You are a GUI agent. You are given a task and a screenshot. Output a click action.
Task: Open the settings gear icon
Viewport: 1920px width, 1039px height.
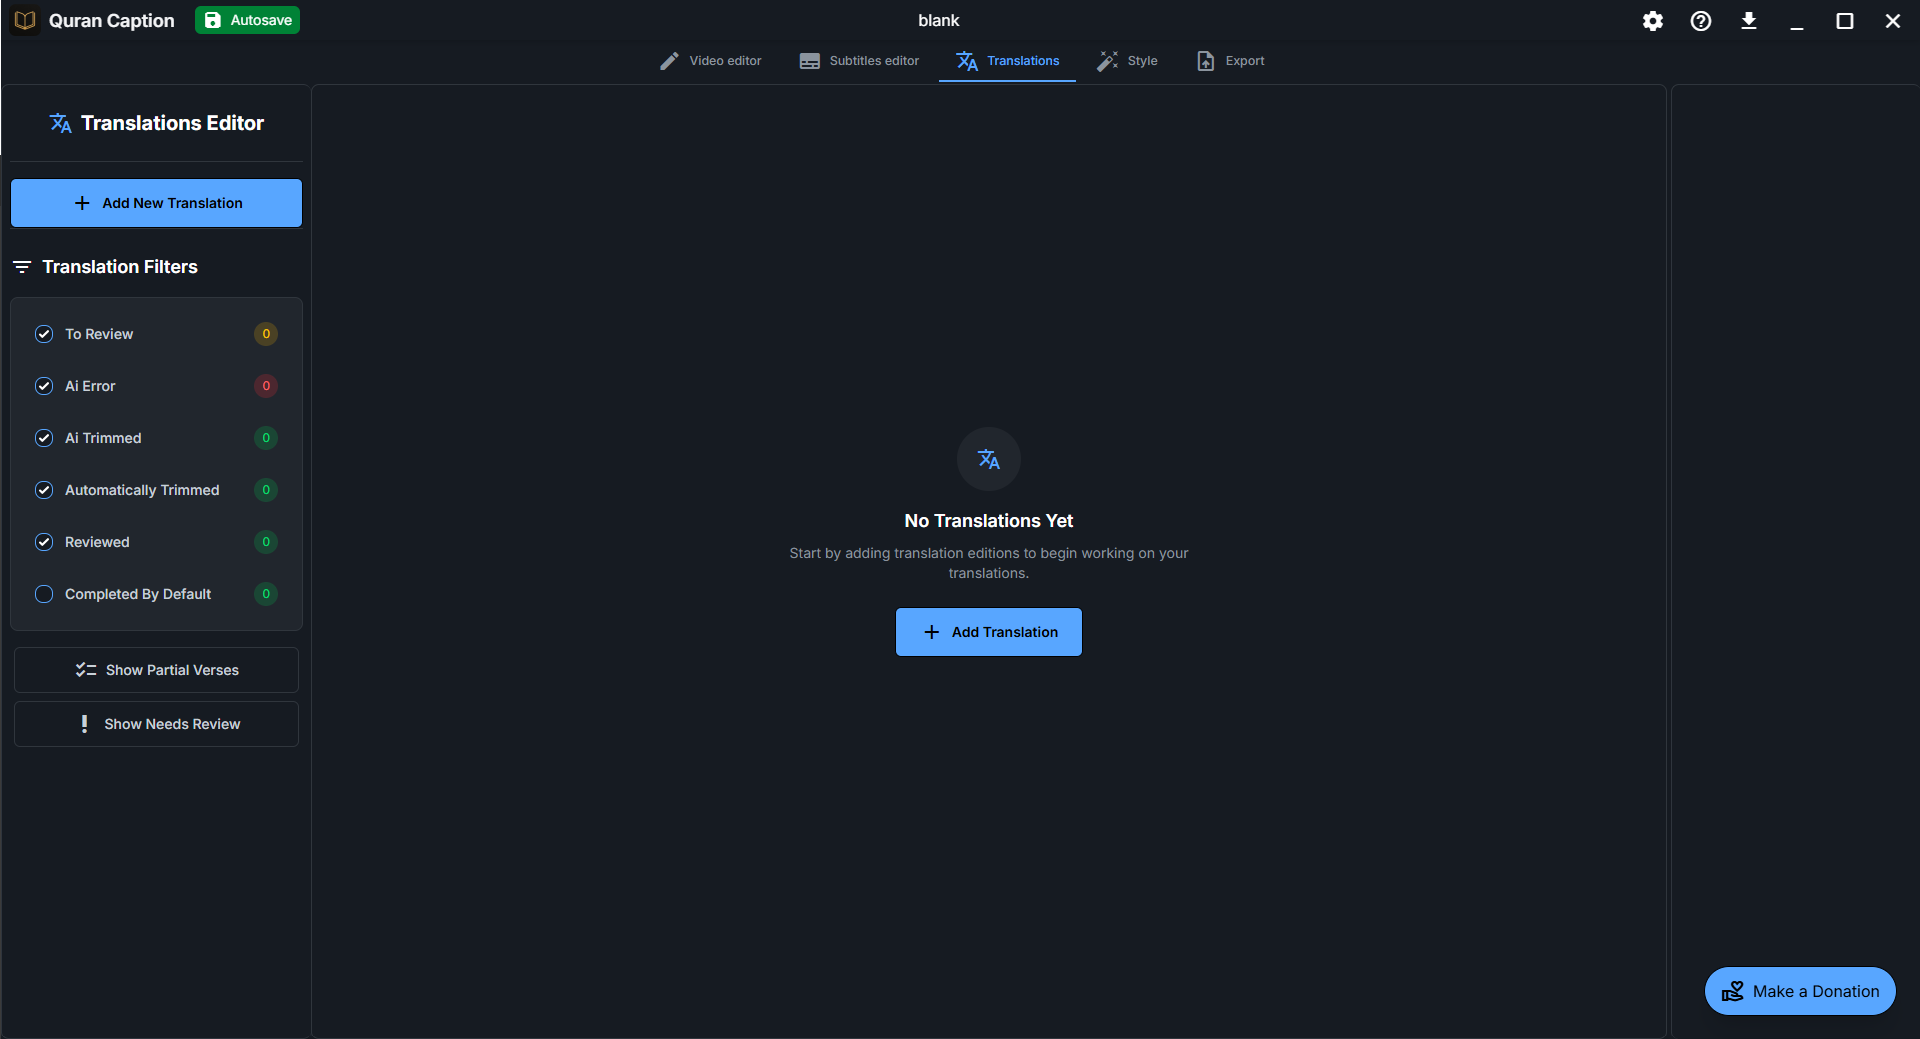tap(1653, 21)
